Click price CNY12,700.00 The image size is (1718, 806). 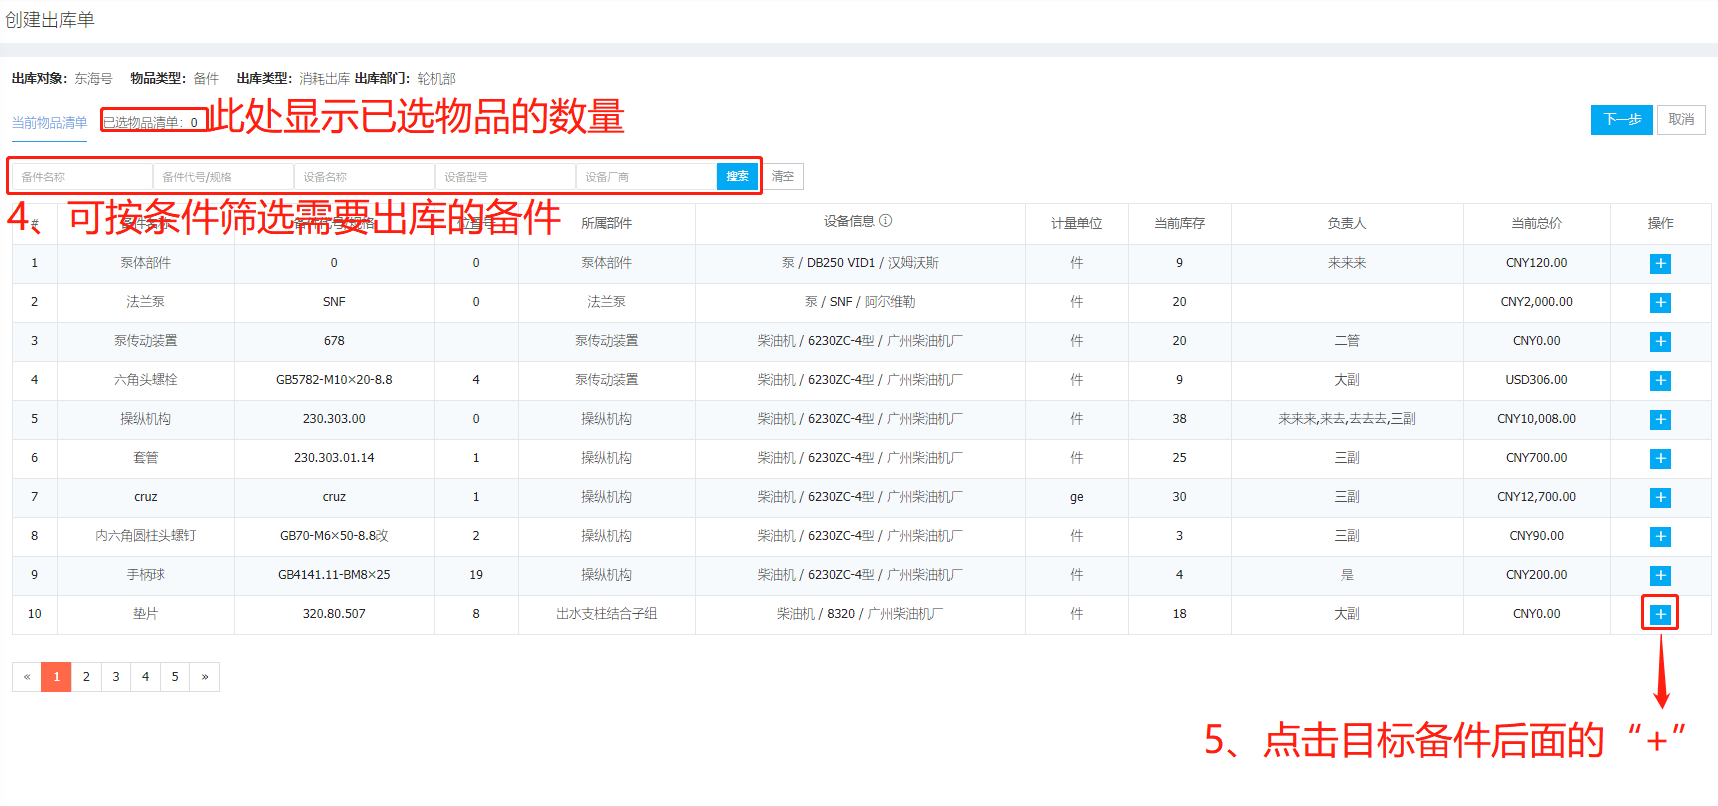1536,497
